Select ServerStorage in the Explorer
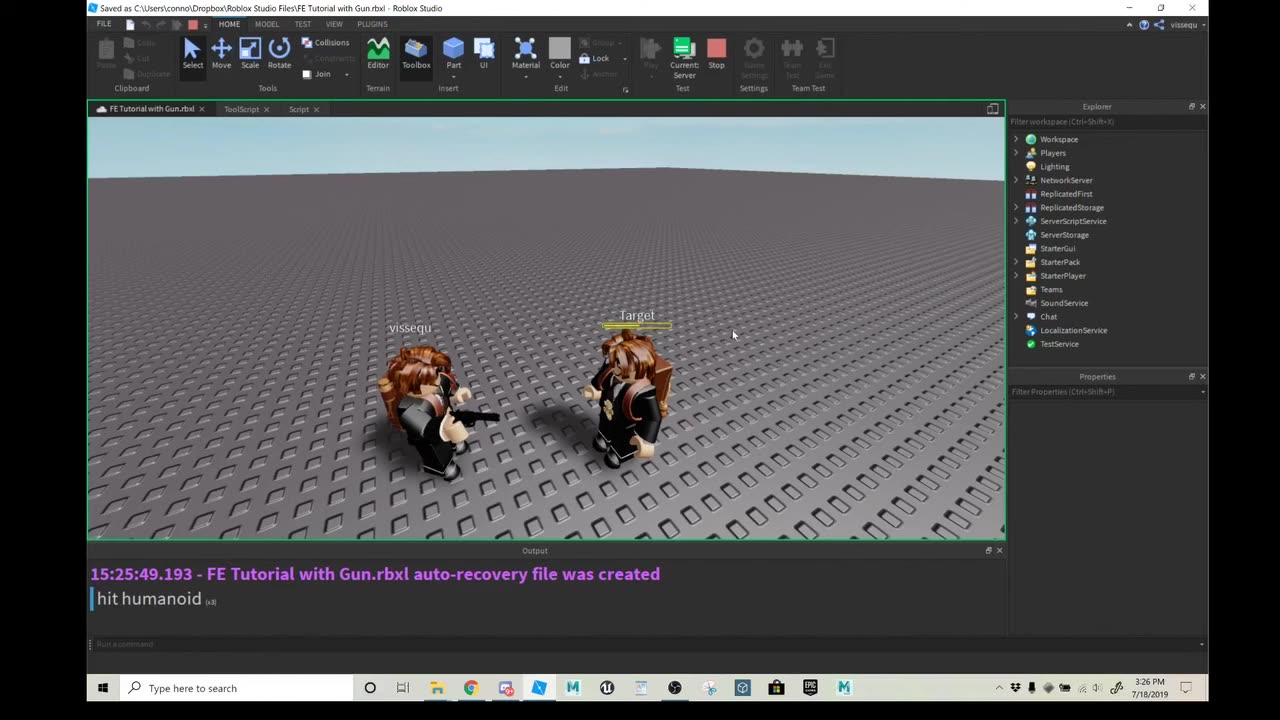This screenshot has height=720, width=1280. click(1064, 235)
